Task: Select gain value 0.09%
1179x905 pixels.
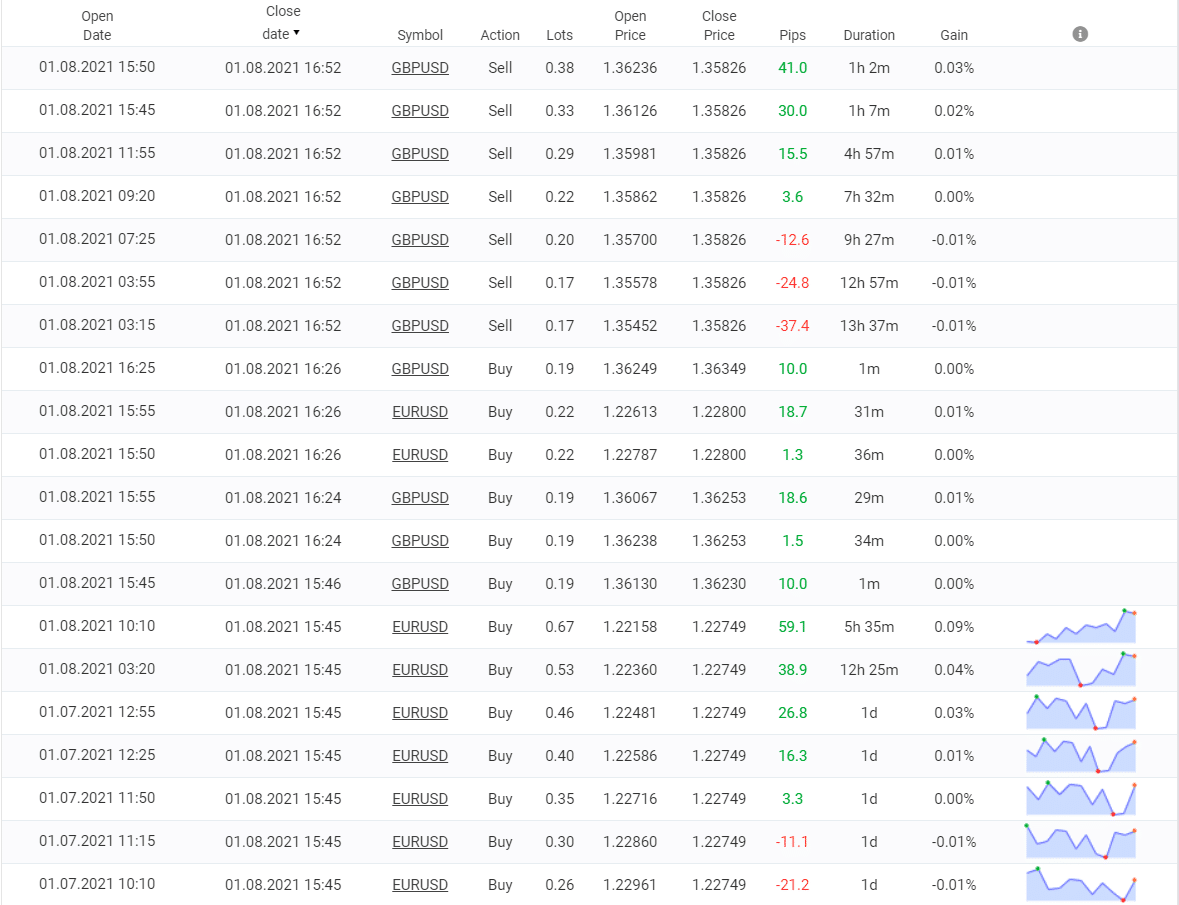Action: click(954, 627)
